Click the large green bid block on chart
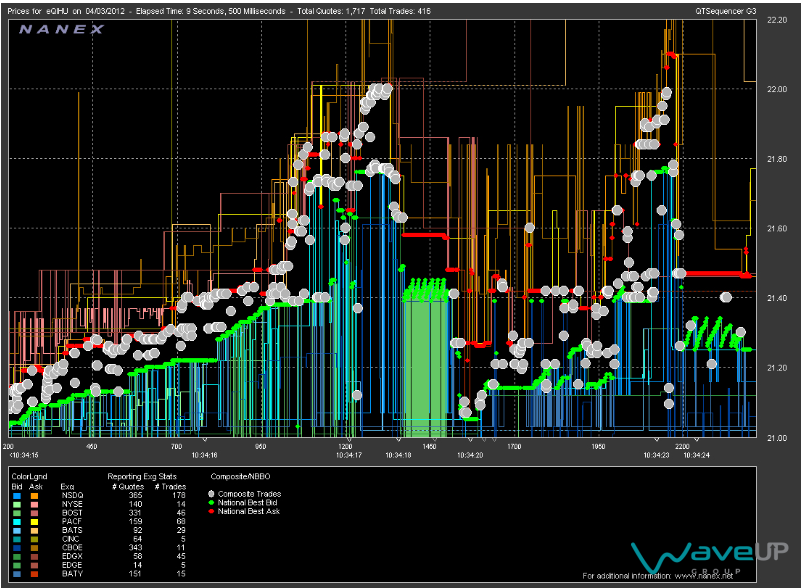 [425, 365]
